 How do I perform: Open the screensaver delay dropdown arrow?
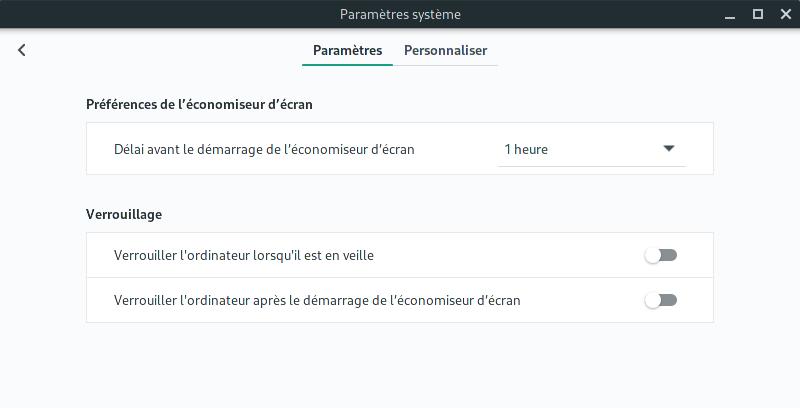[x=669, y=149]
